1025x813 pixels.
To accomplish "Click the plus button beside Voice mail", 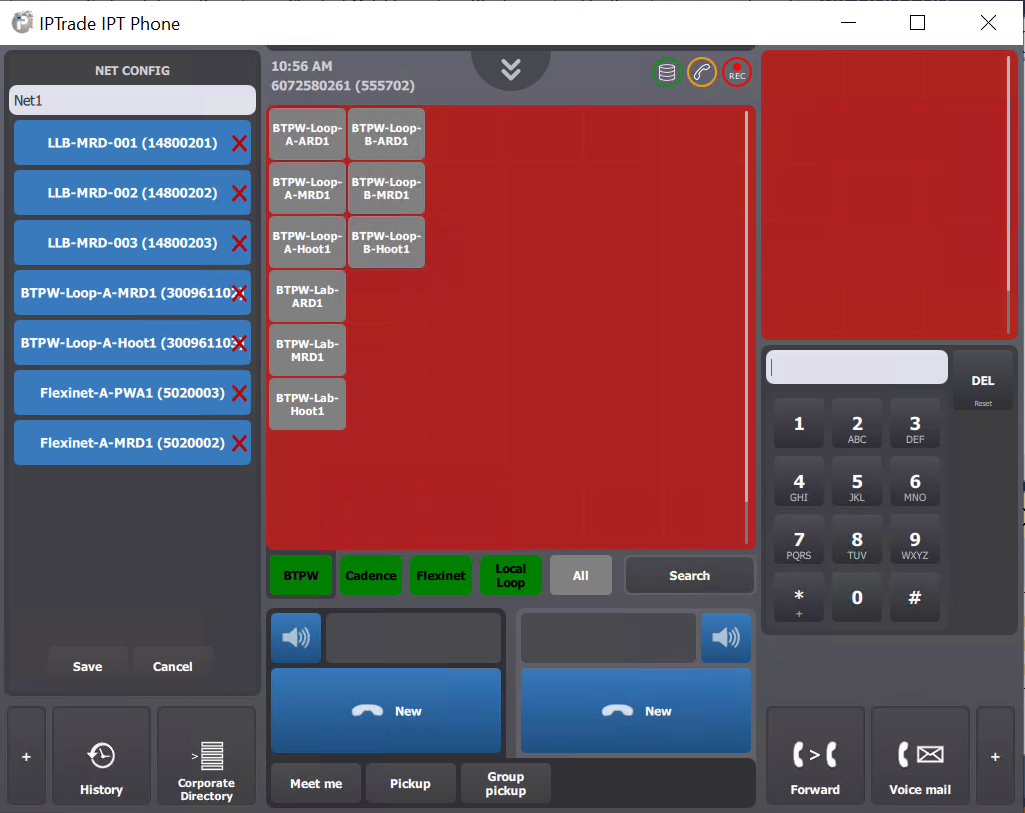I will coord(995,755).
